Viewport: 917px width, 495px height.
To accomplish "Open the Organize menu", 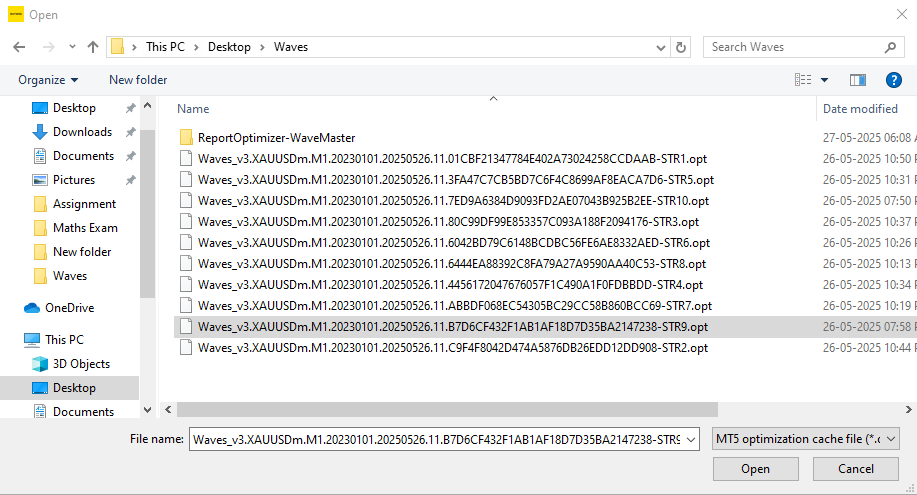I will (x=48, y=80).
